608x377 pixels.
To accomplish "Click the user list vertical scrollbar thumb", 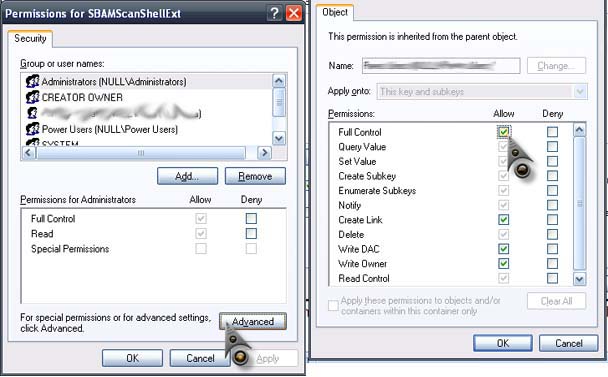I will click(279, 102).
